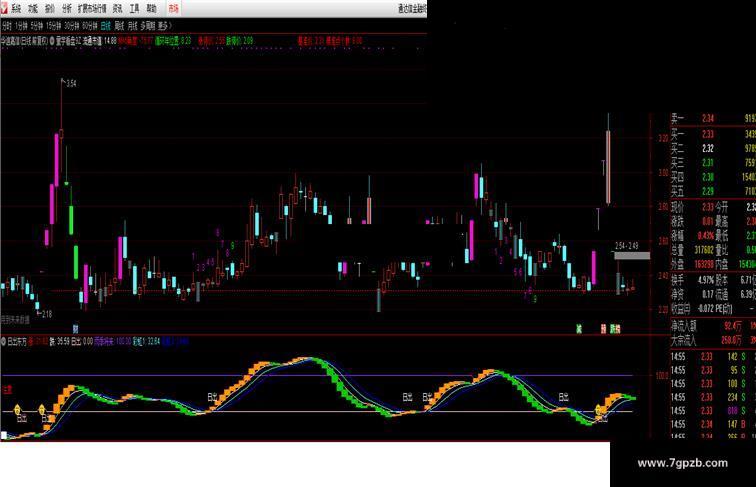Image resolution: width=756 pixels, height=487 pixels.
Task: Click the 日出东方 indicator name
Action: [17, 342]
